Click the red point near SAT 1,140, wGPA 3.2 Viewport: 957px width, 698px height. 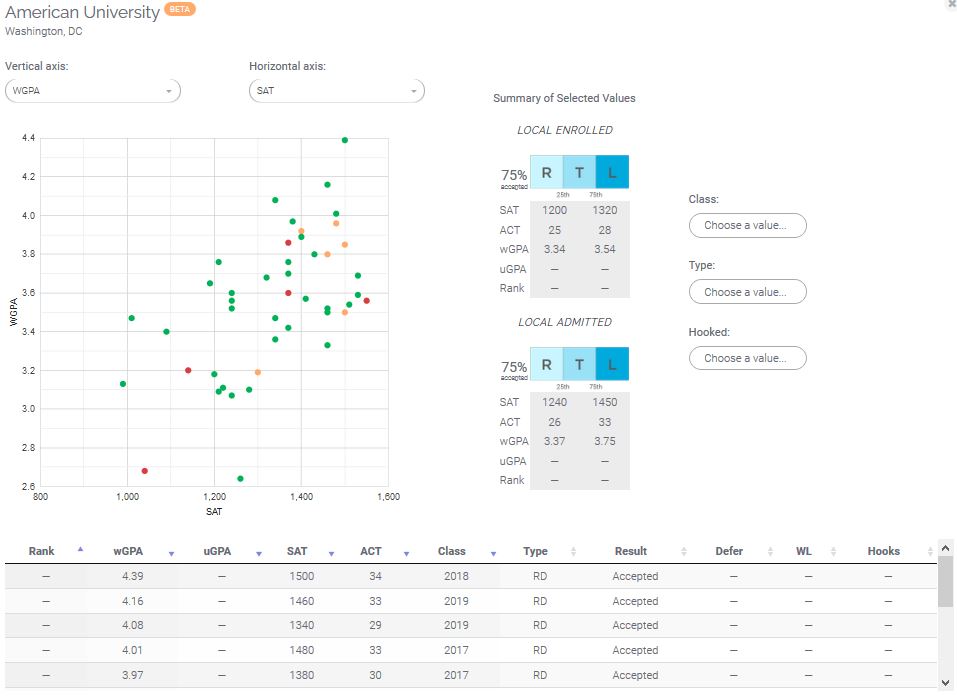(188, 370)
